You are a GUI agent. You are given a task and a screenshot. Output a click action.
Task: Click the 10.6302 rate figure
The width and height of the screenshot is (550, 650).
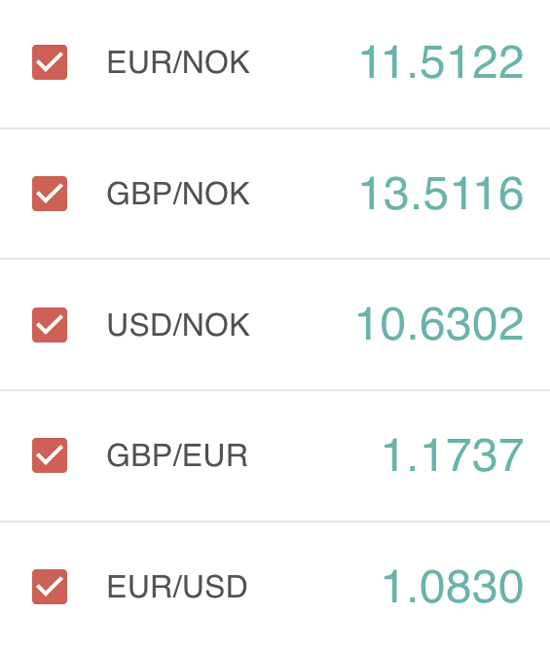[440, 325]
